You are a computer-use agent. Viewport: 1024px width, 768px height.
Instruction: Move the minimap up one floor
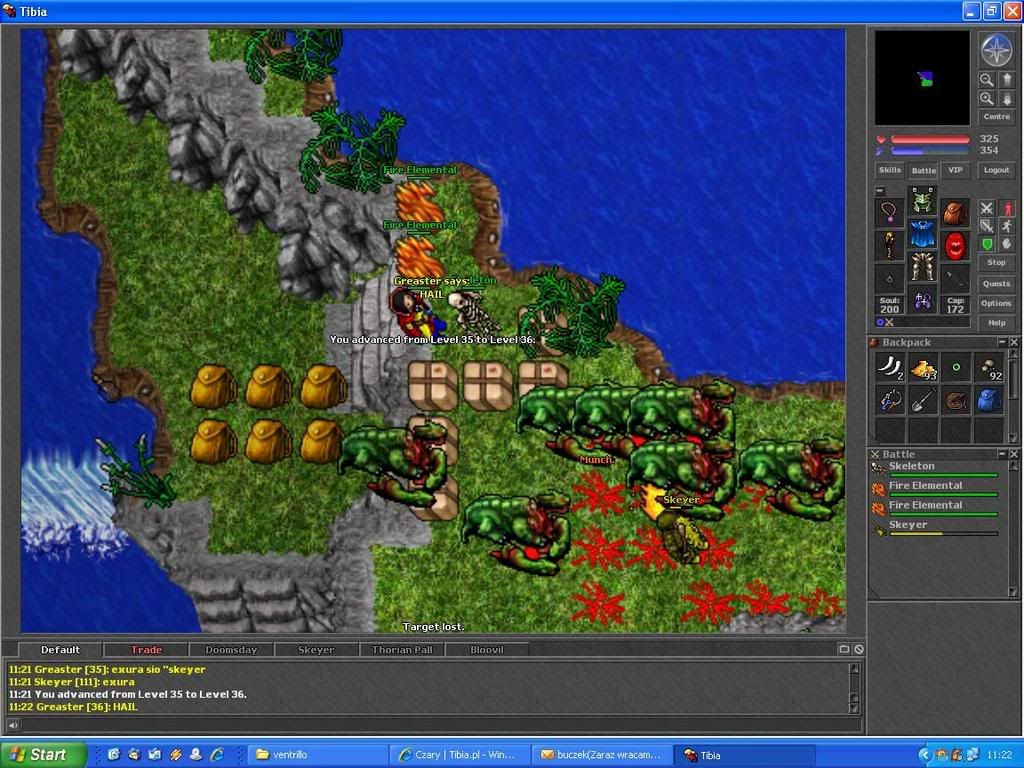click(x=1006, y=80)
